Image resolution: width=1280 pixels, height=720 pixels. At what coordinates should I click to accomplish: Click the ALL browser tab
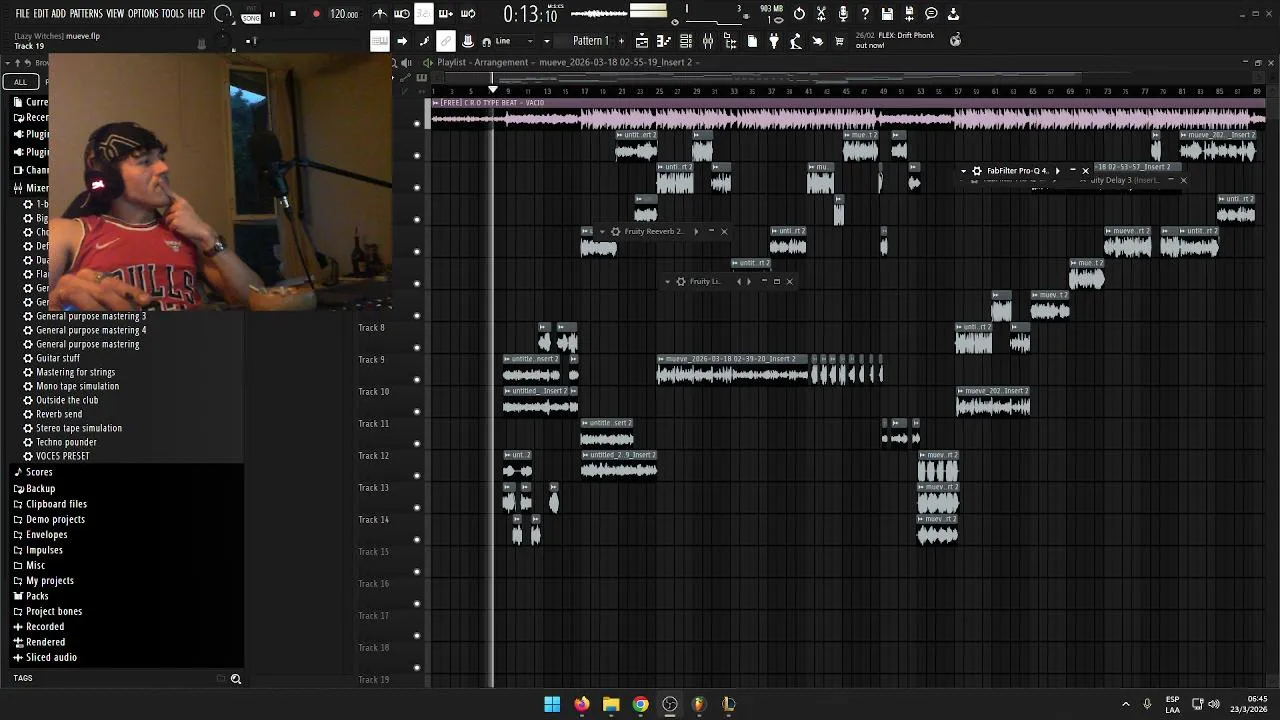coord(20,82)
